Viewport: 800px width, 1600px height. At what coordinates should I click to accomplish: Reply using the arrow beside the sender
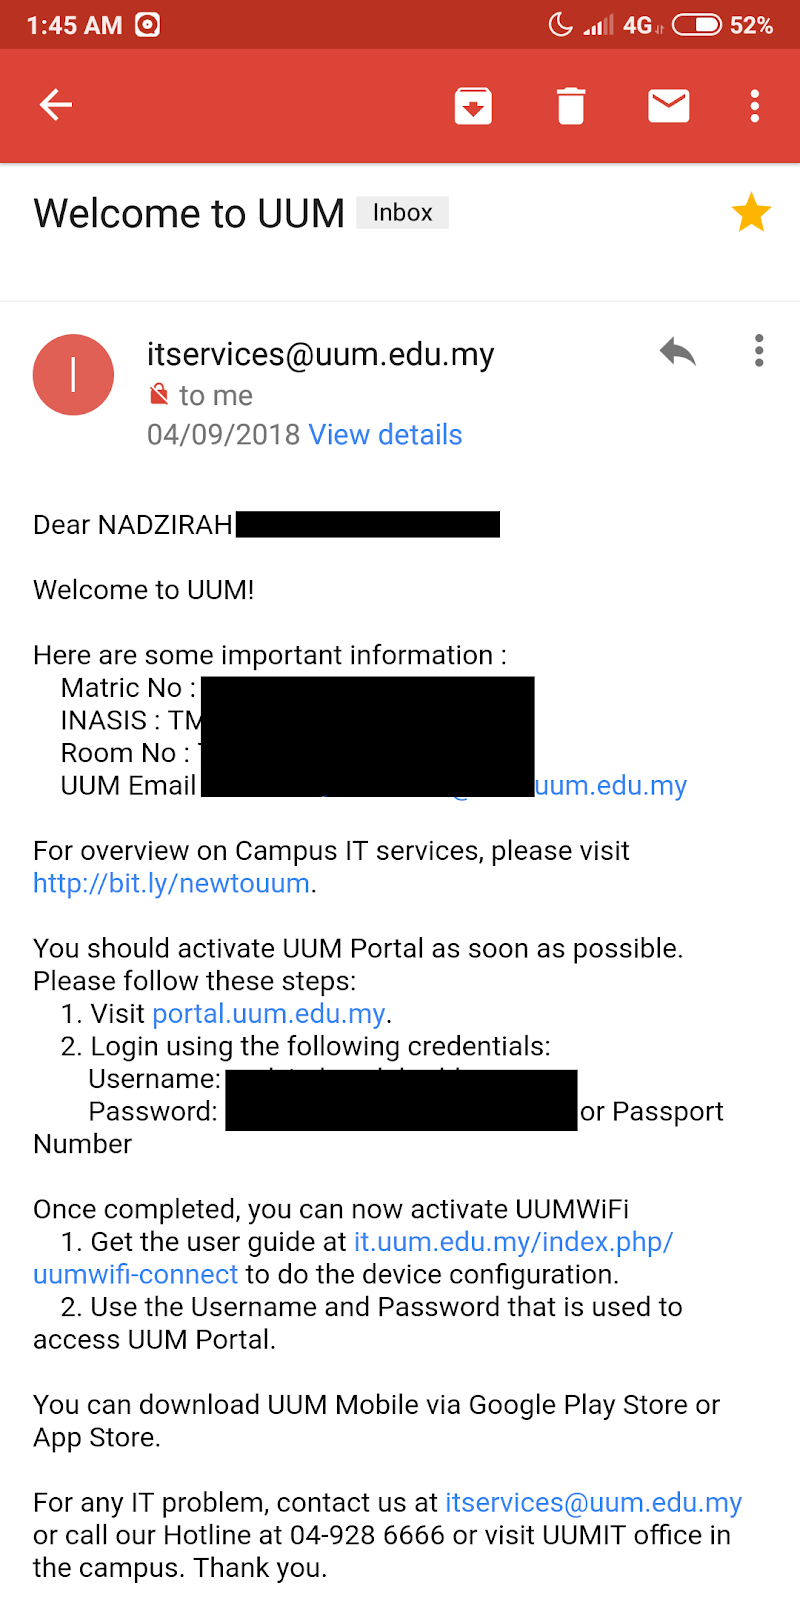tap(678, 351)
